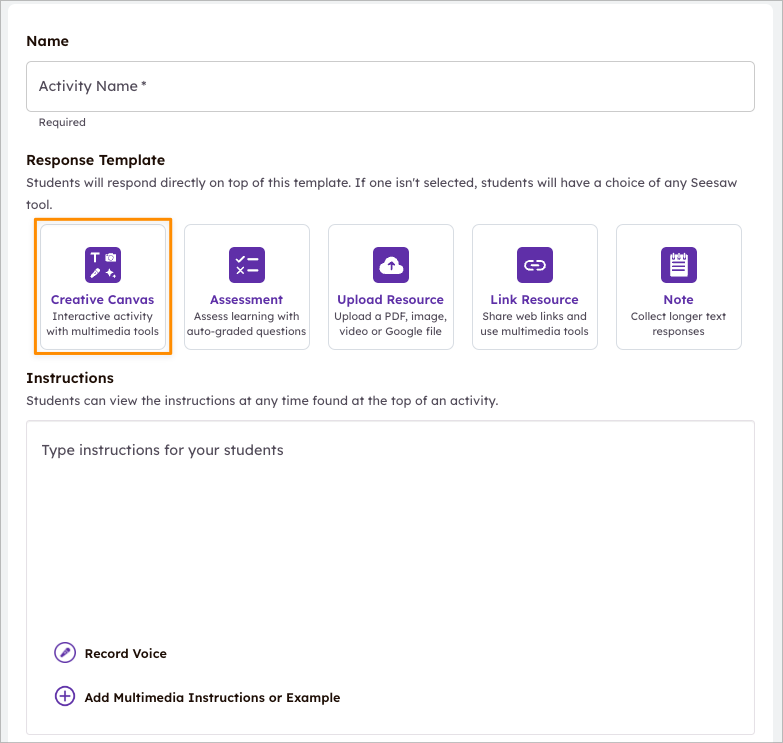Image resolution: width=783 pixels, height=743 pixels.
Task: Click the Note notepad icon
Action: pyautogui.click(x=678, y=265)
